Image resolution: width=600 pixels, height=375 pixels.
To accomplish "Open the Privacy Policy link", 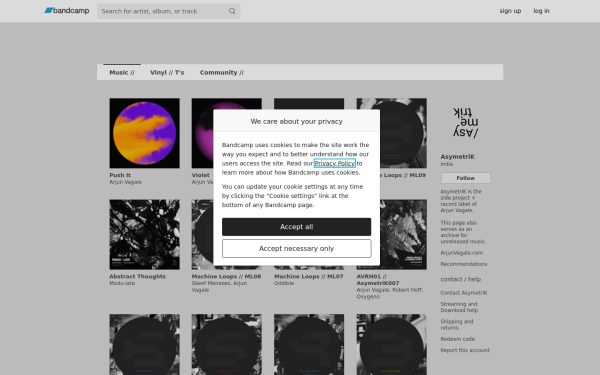I will (335, 163).
